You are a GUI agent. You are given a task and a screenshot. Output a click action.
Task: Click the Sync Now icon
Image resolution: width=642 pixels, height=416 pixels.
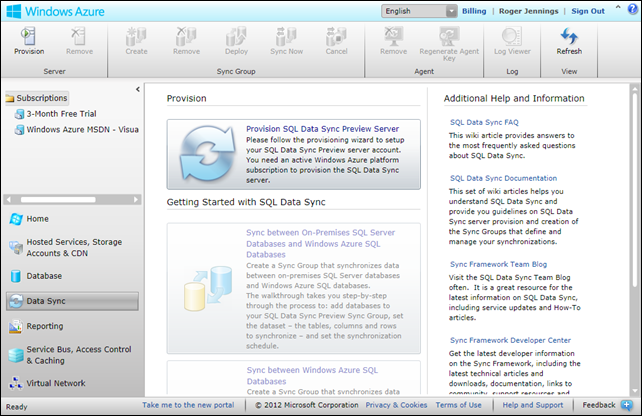coord(286,36)
